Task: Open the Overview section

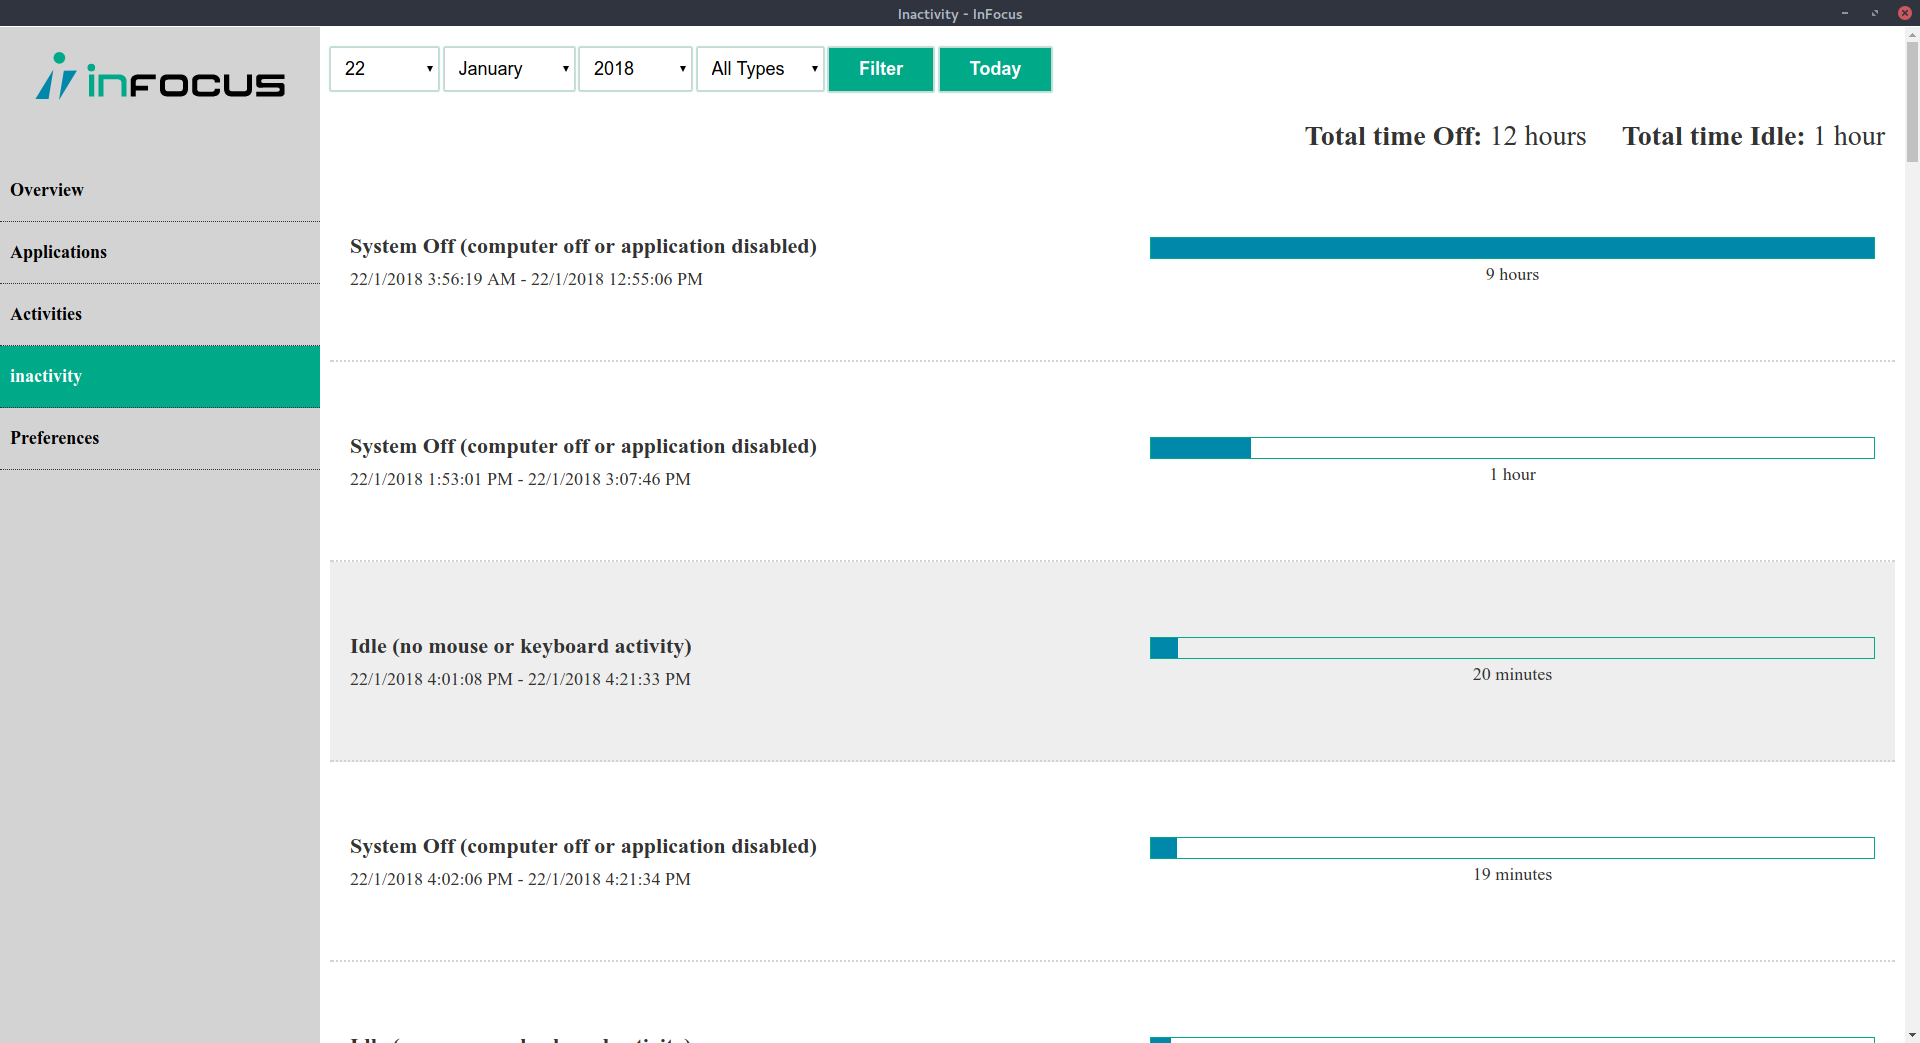Action: pyautogui.click(x=160, y=190)
